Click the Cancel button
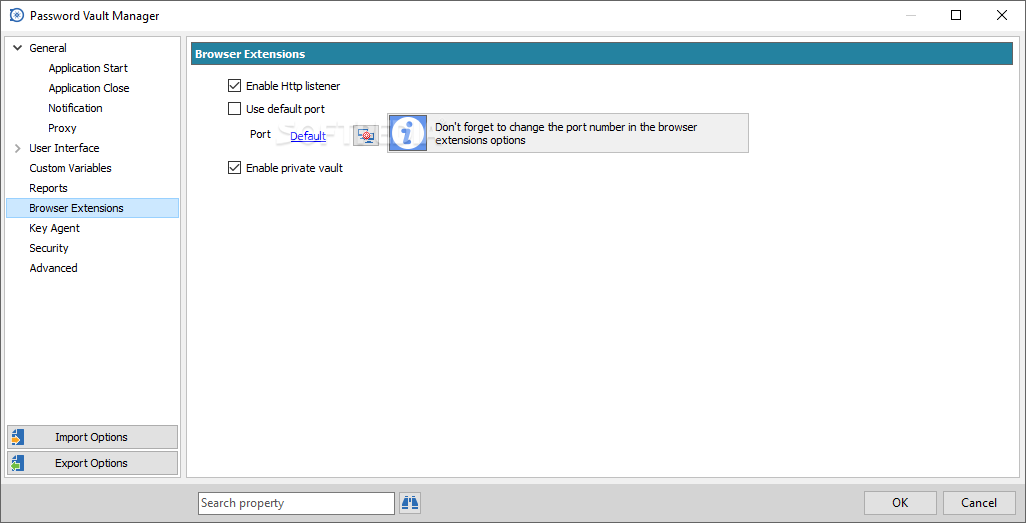This screenshot has width=1026, height=523. click(979, 503)
